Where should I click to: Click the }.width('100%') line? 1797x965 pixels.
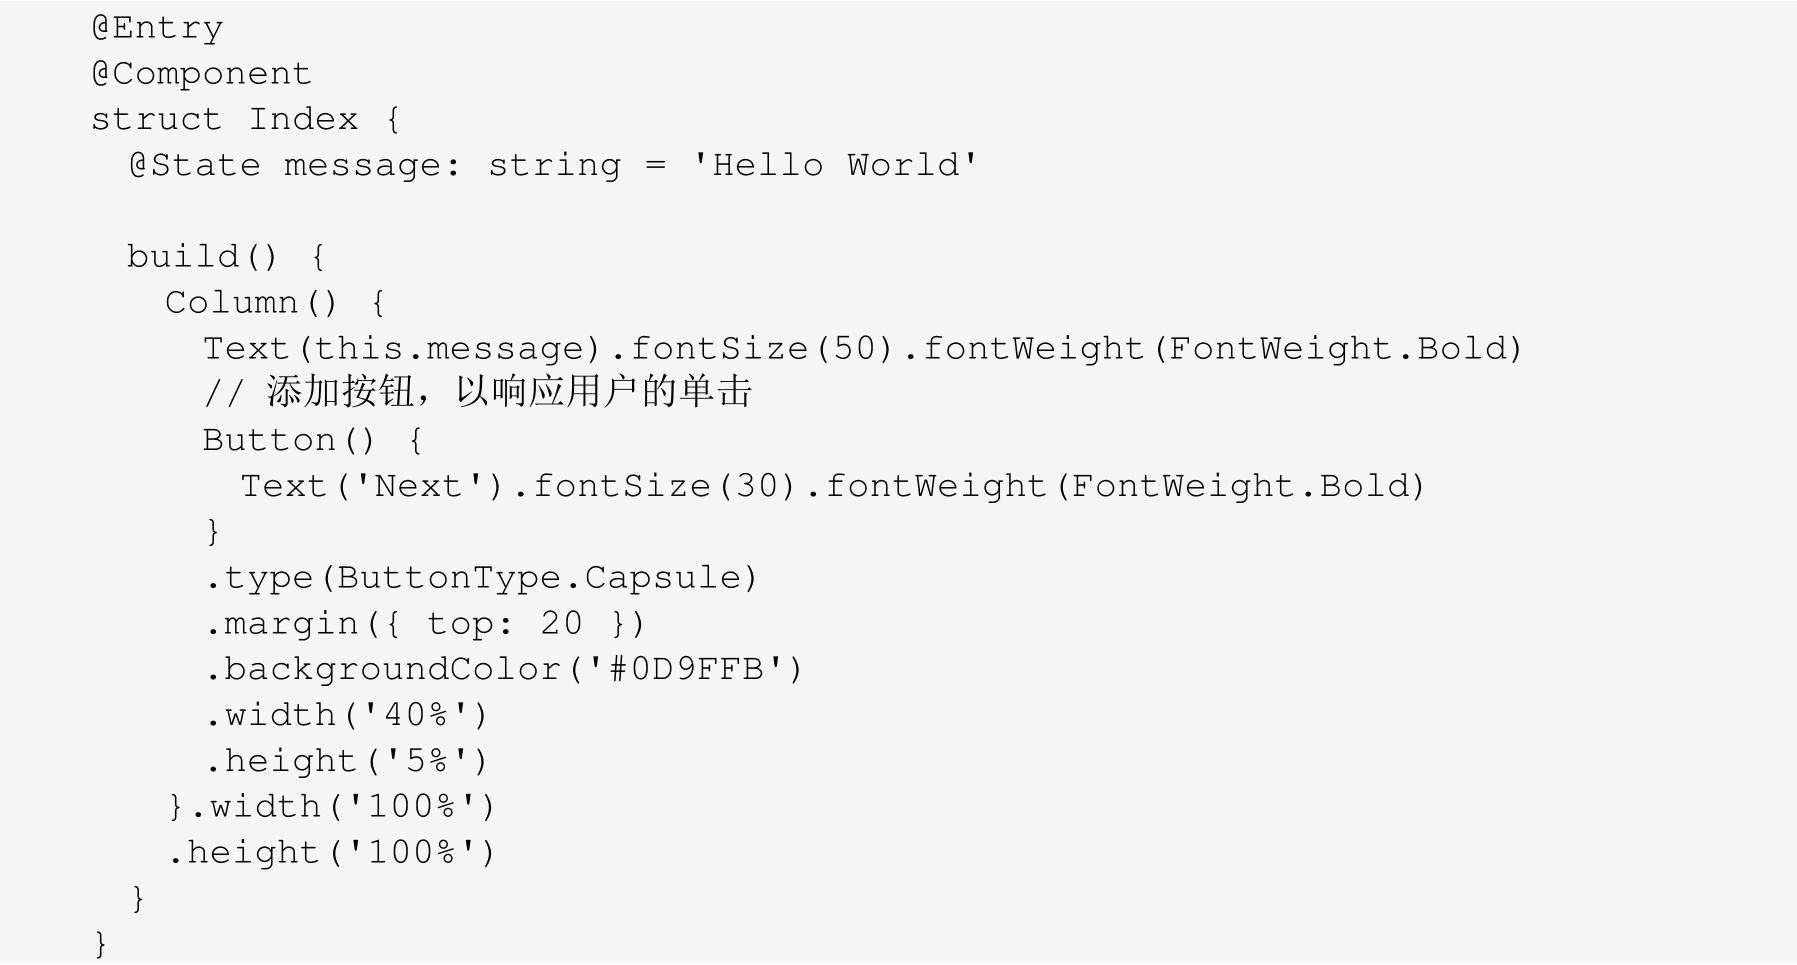[331, 807]
